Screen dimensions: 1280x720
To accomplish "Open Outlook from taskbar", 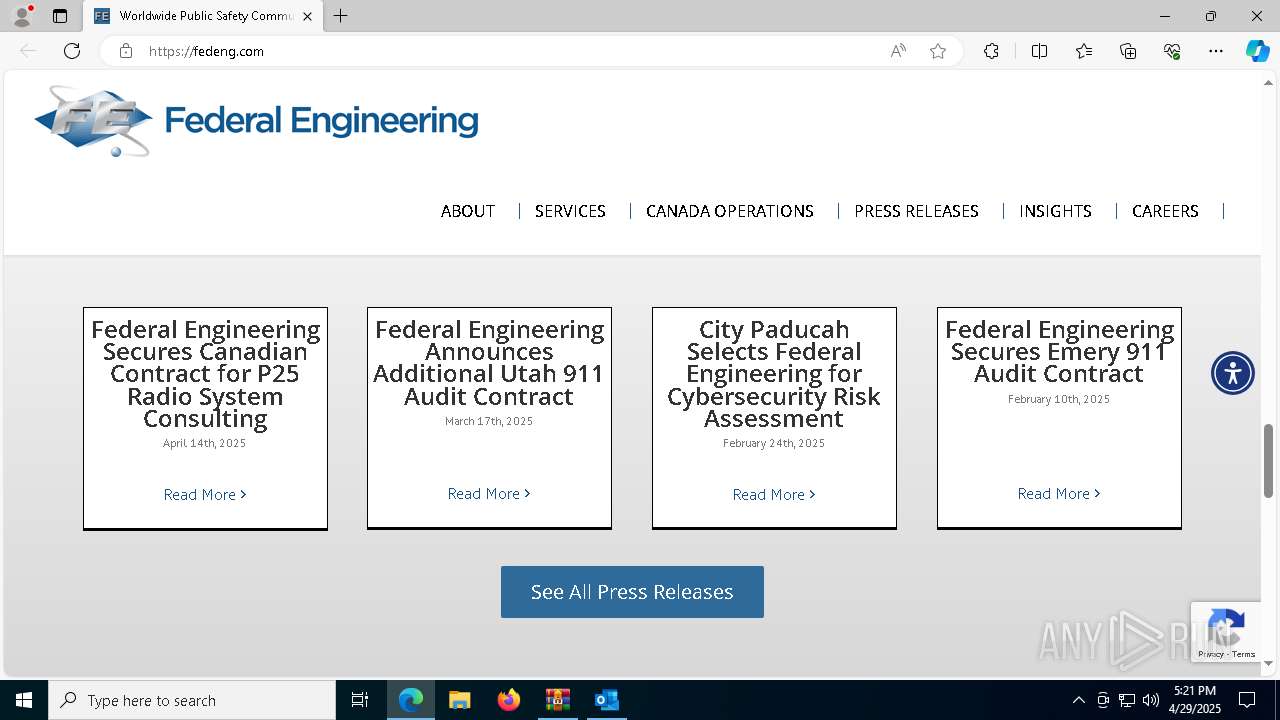I will tap(606, 700).
